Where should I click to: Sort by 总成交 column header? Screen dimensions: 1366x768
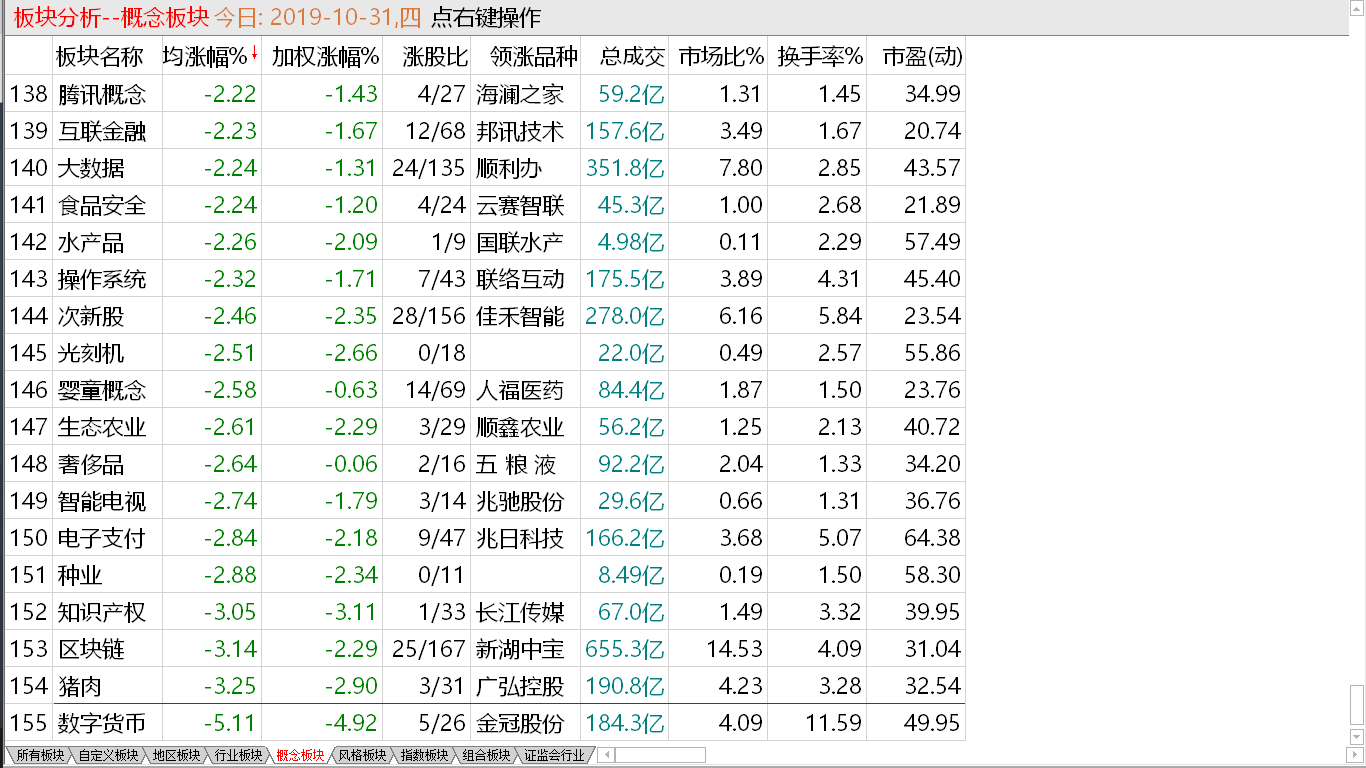pyautogui.click(x=633, y=57)
